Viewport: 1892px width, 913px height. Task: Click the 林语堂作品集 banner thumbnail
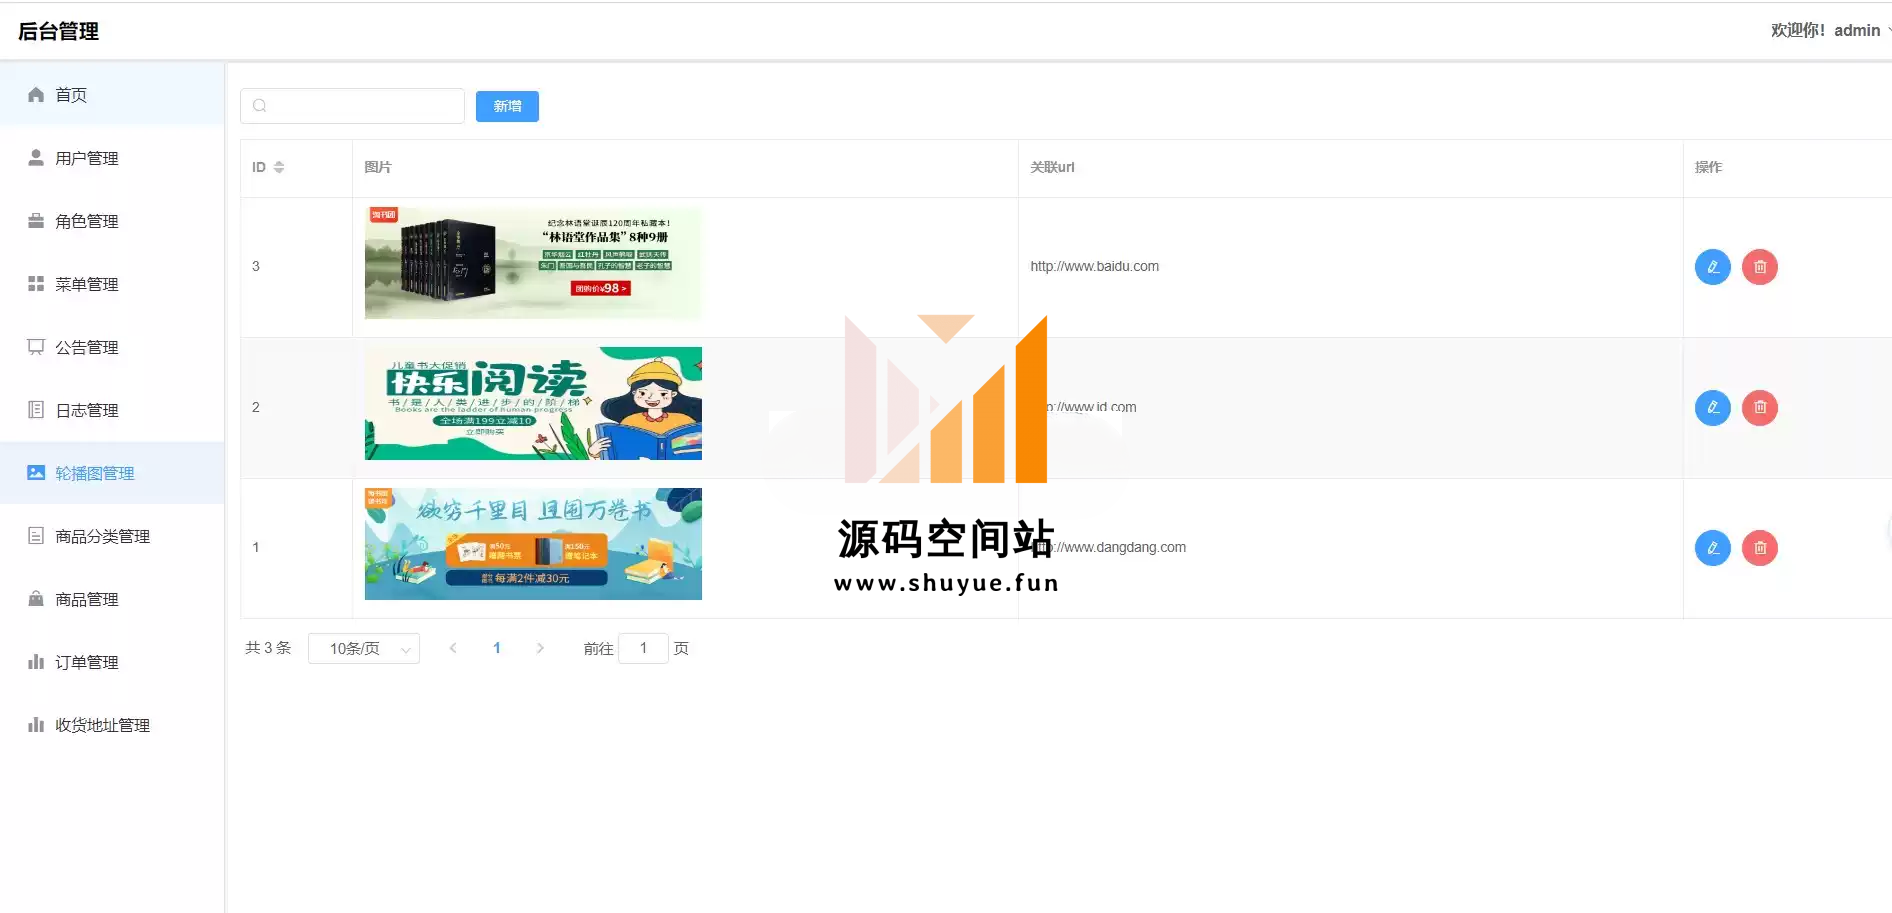(533, 263)
